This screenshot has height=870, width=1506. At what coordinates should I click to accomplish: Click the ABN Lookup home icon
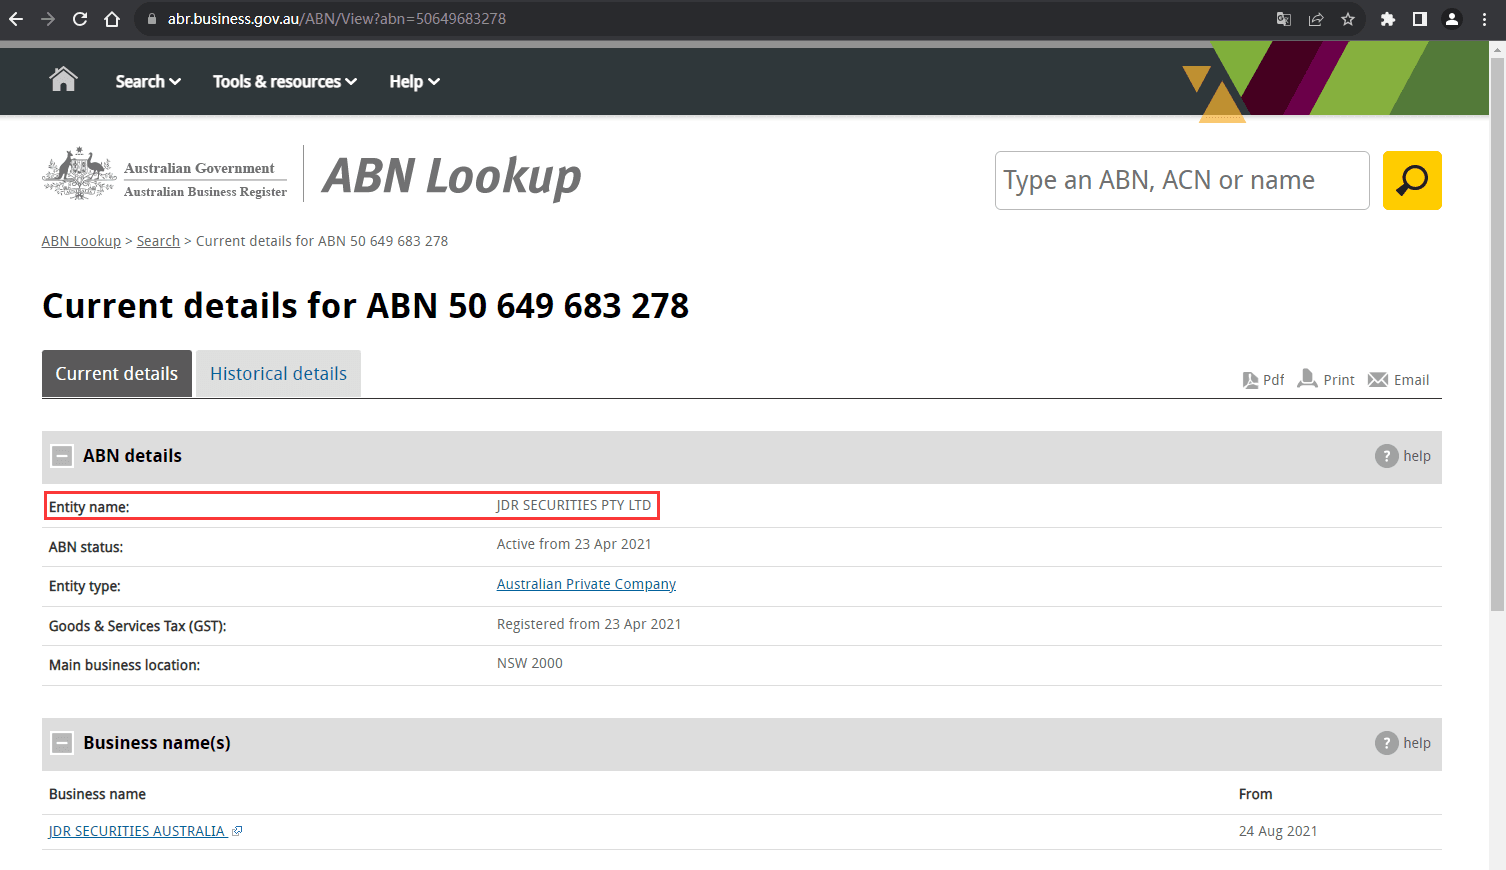pos(63,79)
